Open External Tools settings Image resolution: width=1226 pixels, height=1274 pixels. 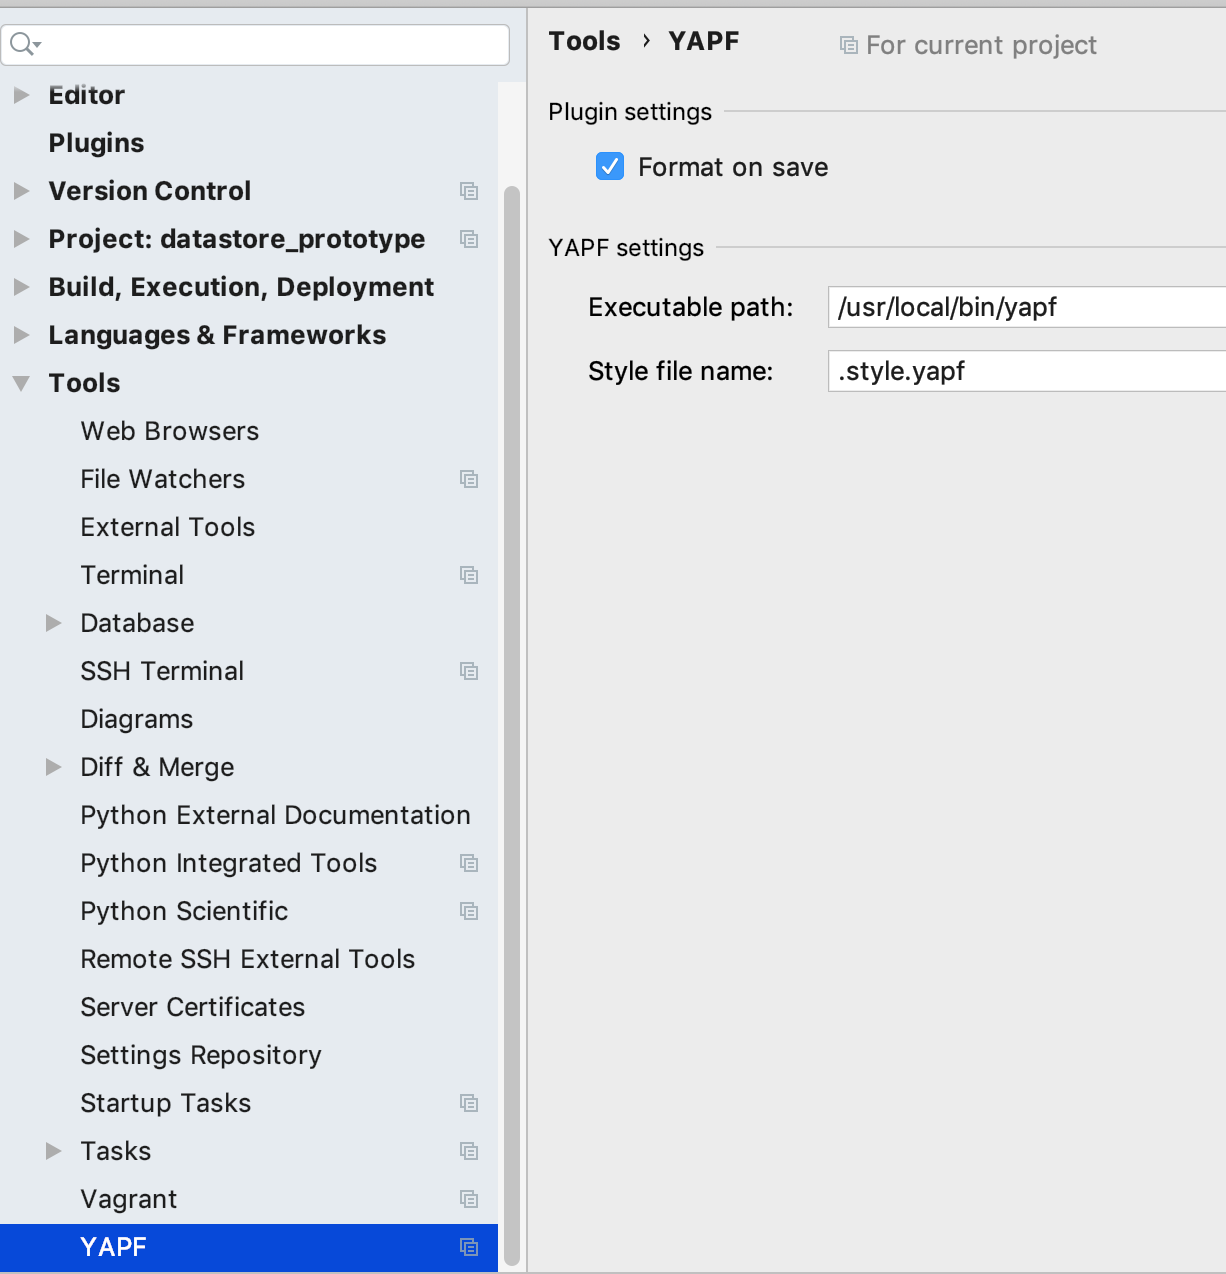tap(168, 527)
